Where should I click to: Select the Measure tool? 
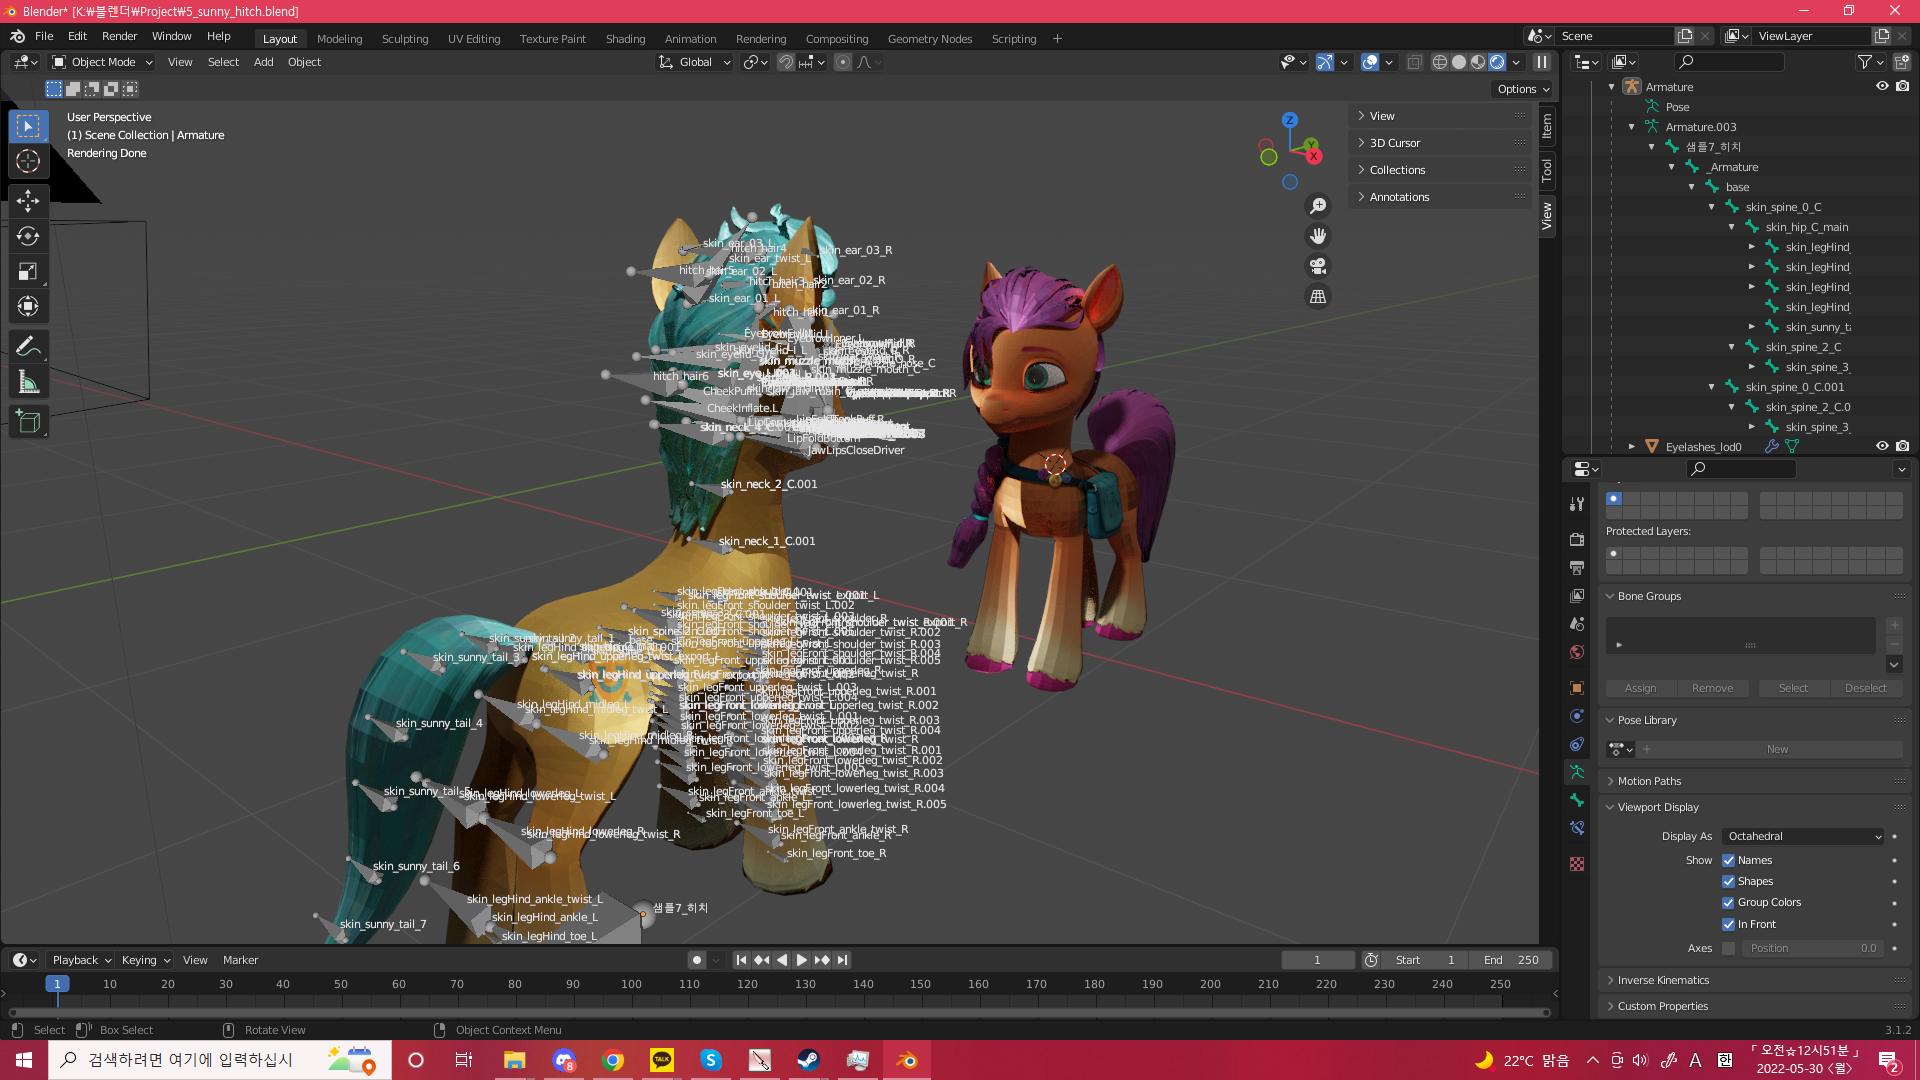click(x=28, y=382)
